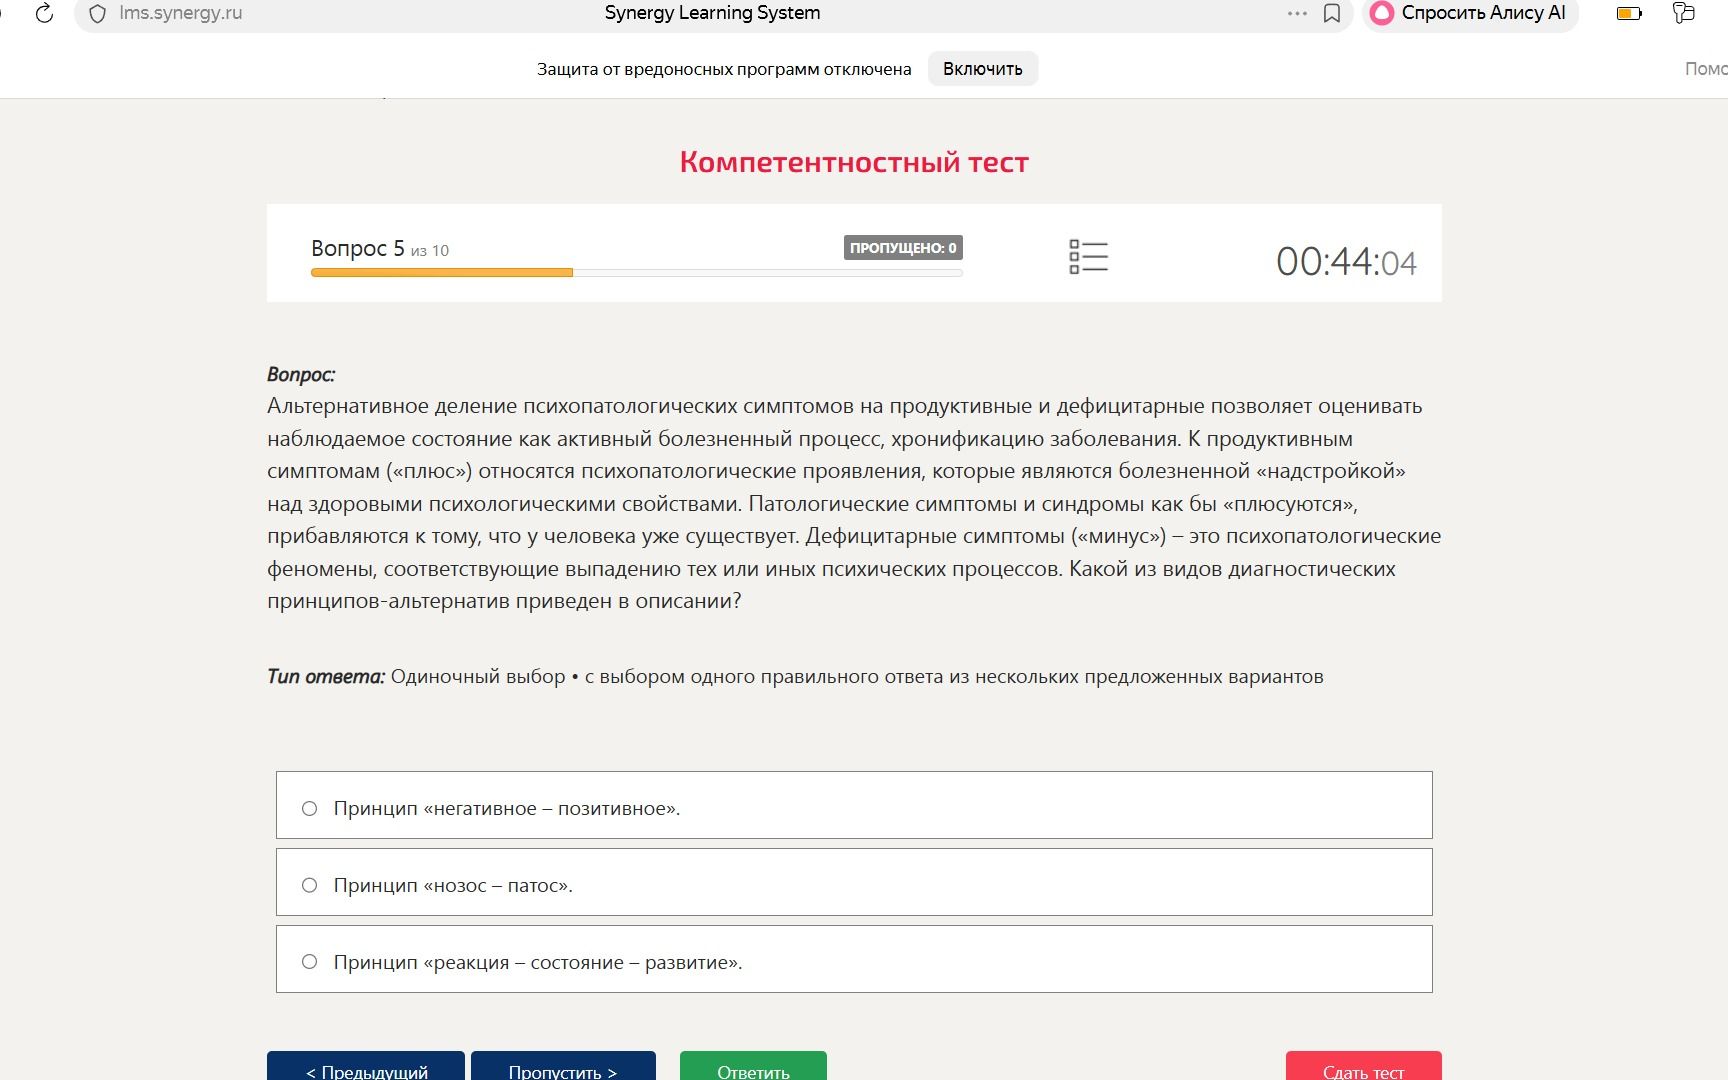Open the question list icon

pos(1088,256)
